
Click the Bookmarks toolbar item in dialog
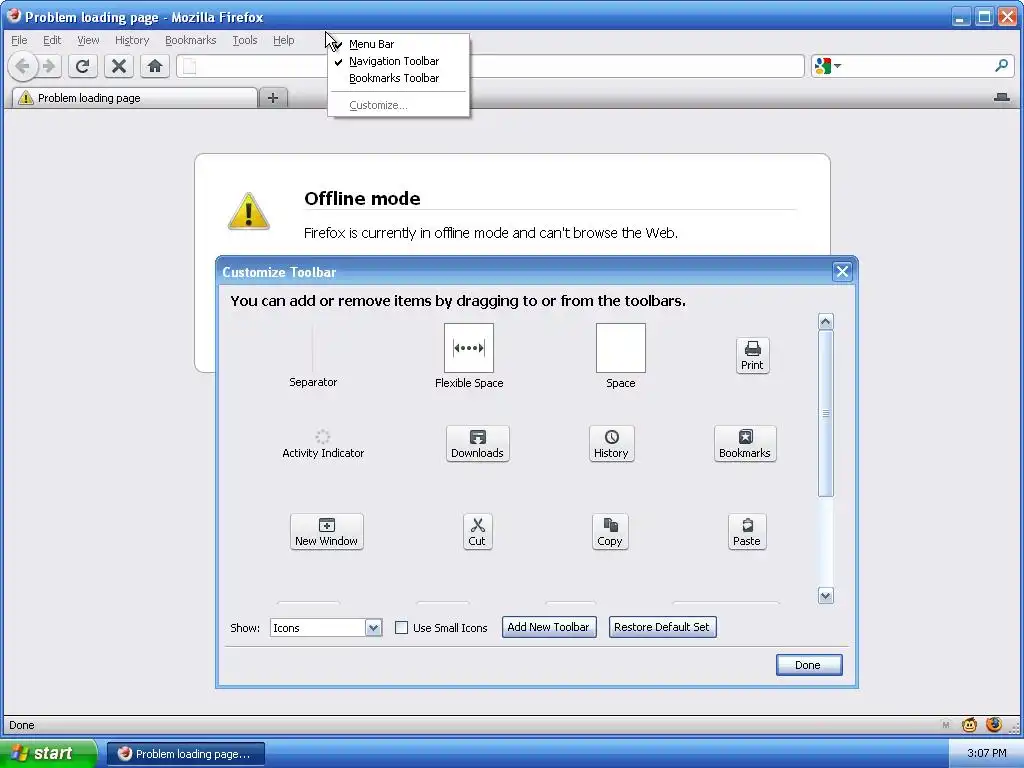click(x=745, y=444)
